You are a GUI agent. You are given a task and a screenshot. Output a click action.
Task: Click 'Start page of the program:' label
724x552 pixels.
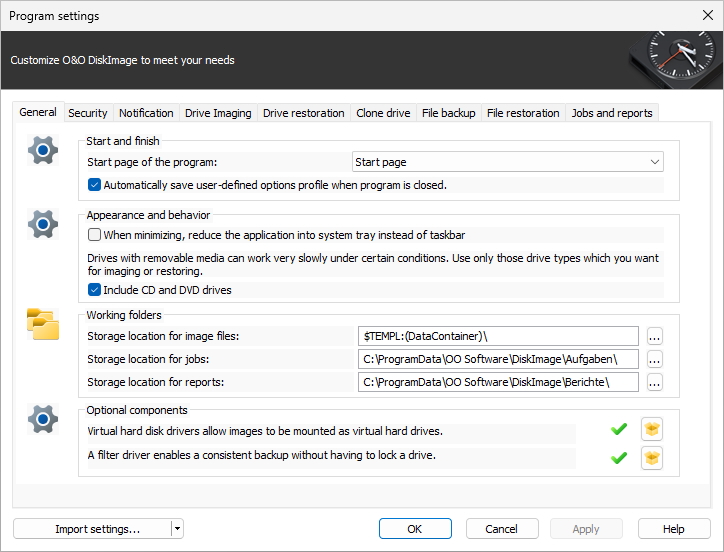[152, 162]
